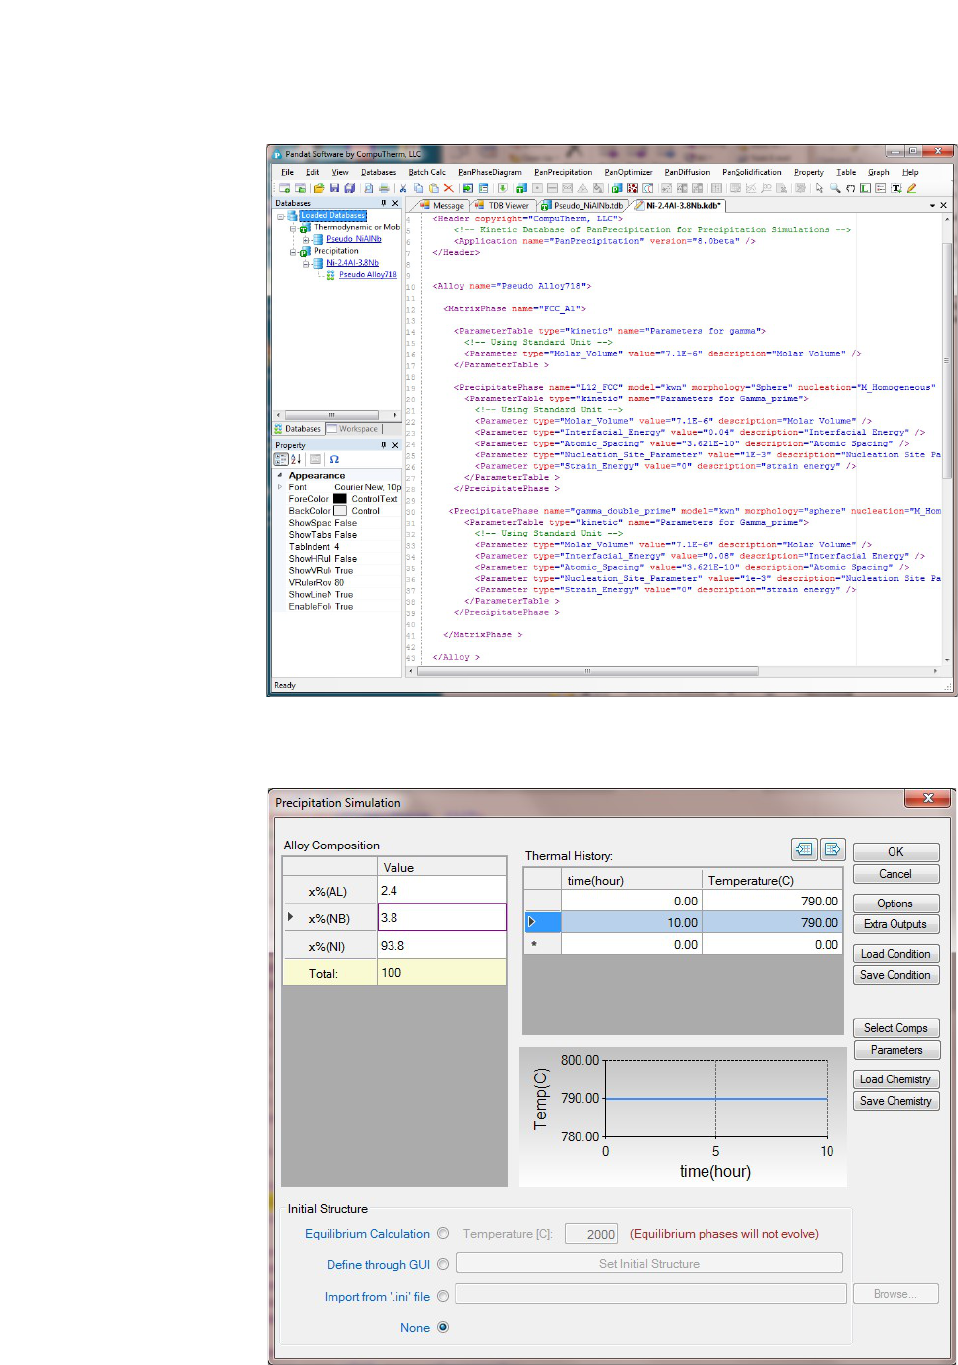Click the Save Condition button
958x1365 pixels.
click(896, 975)
